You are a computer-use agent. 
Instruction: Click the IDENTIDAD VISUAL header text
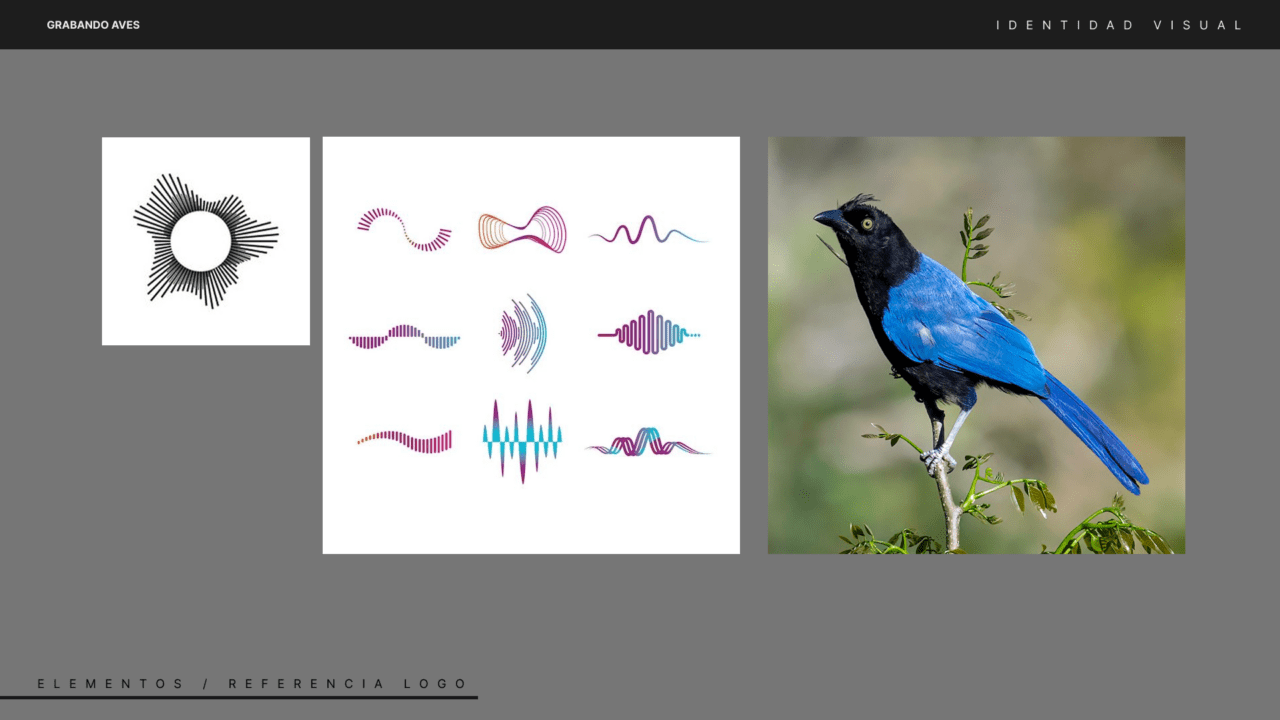(1119, 25)
